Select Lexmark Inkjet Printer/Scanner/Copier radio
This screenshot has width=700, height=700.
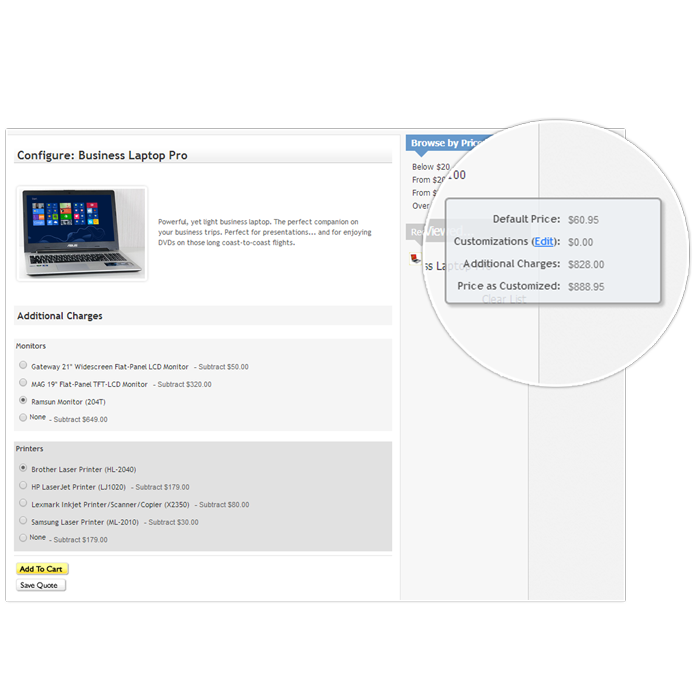tap(23, 503)
